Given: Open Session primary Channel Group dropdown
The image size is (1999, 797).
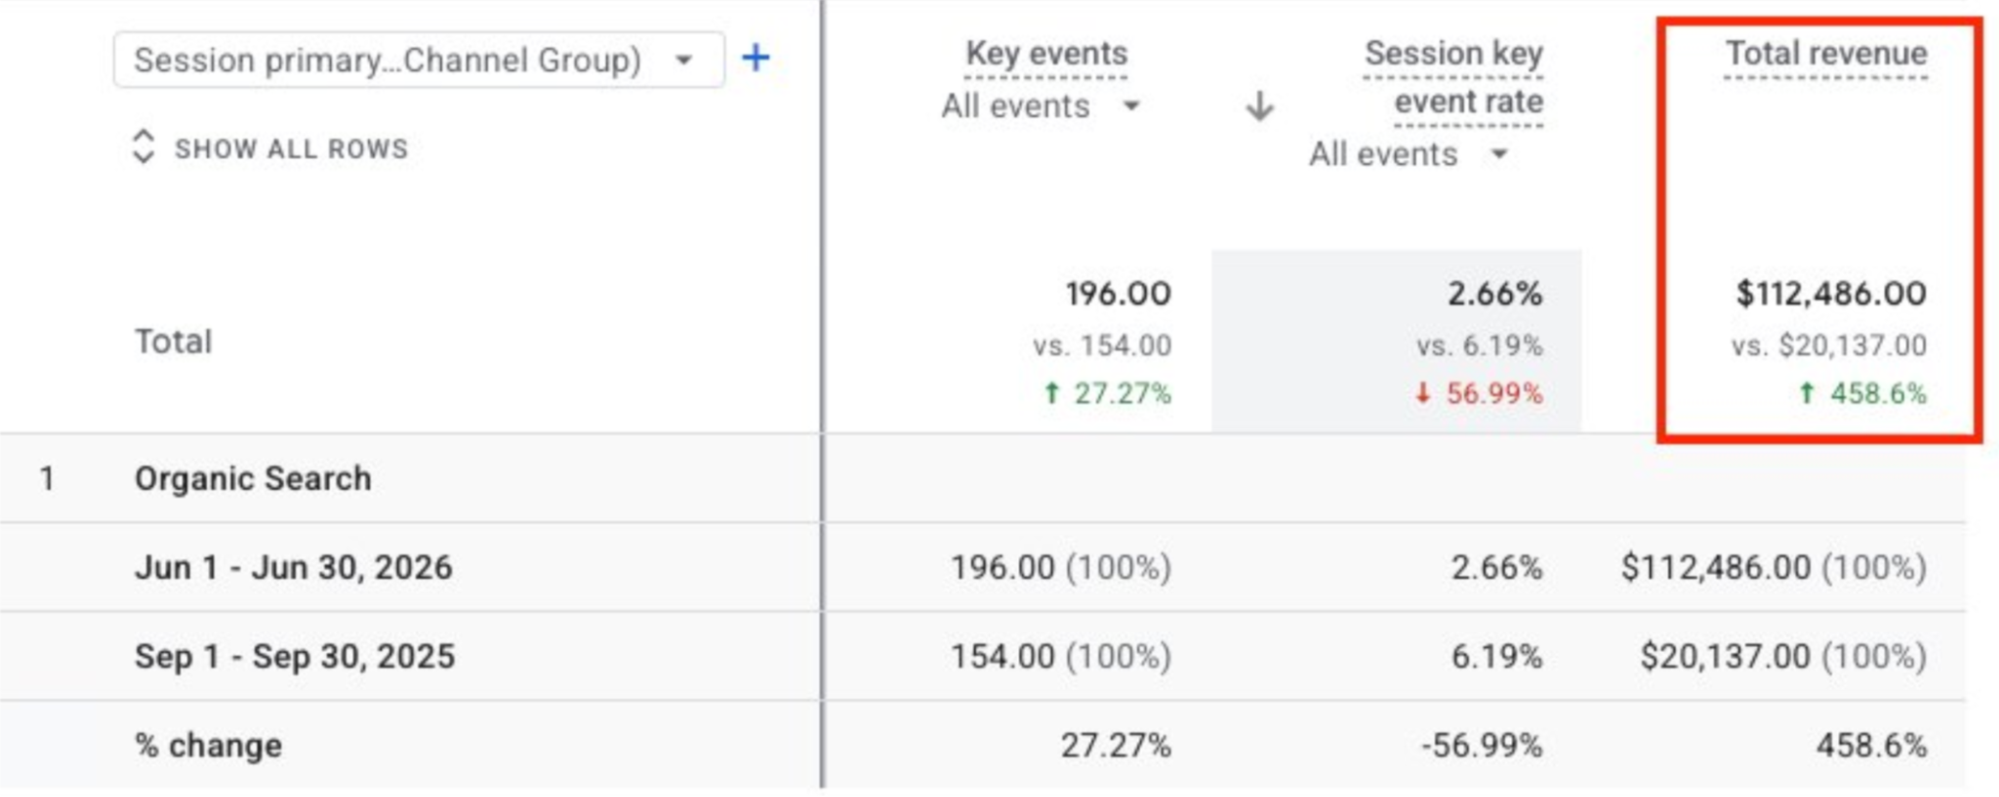Looking at the screenshot, I should [419, 60].
